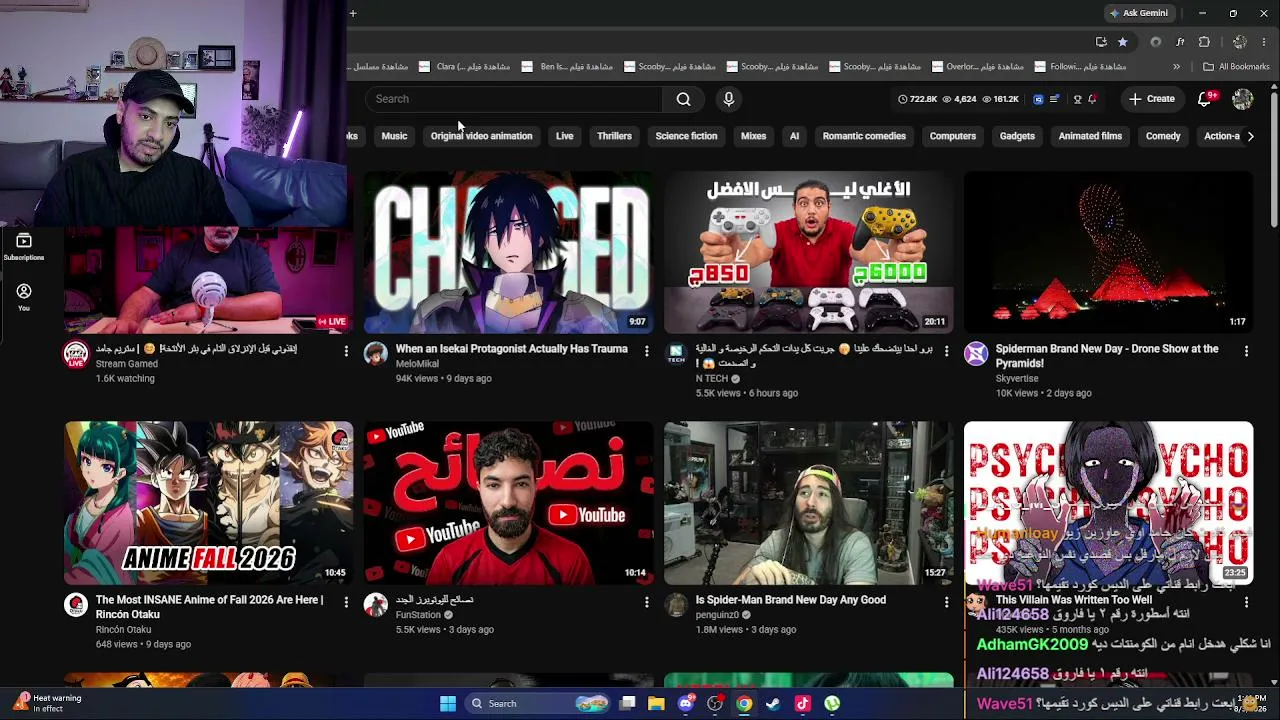This screenshot has width=1280, height=720.
Task: Open the Anime Fall 2026 thumbnail
Action: pos(209,503)
